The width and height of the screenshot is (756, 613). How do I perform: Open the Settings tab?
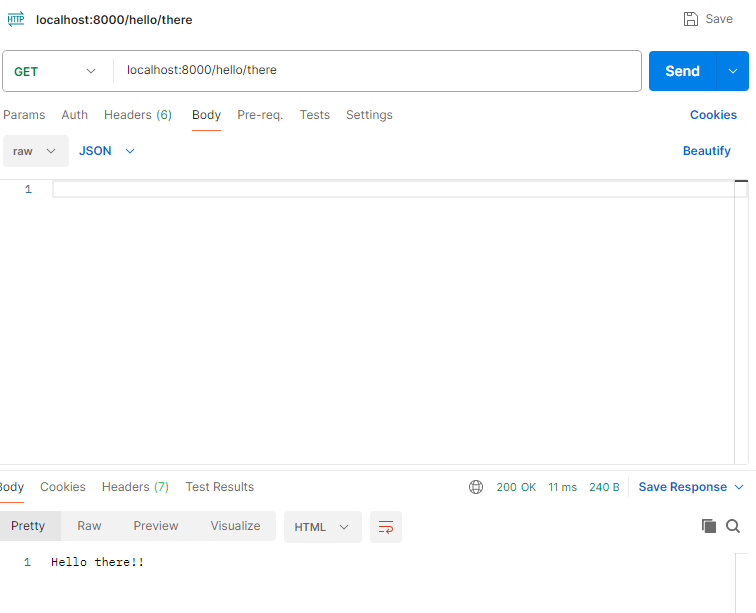369,115
